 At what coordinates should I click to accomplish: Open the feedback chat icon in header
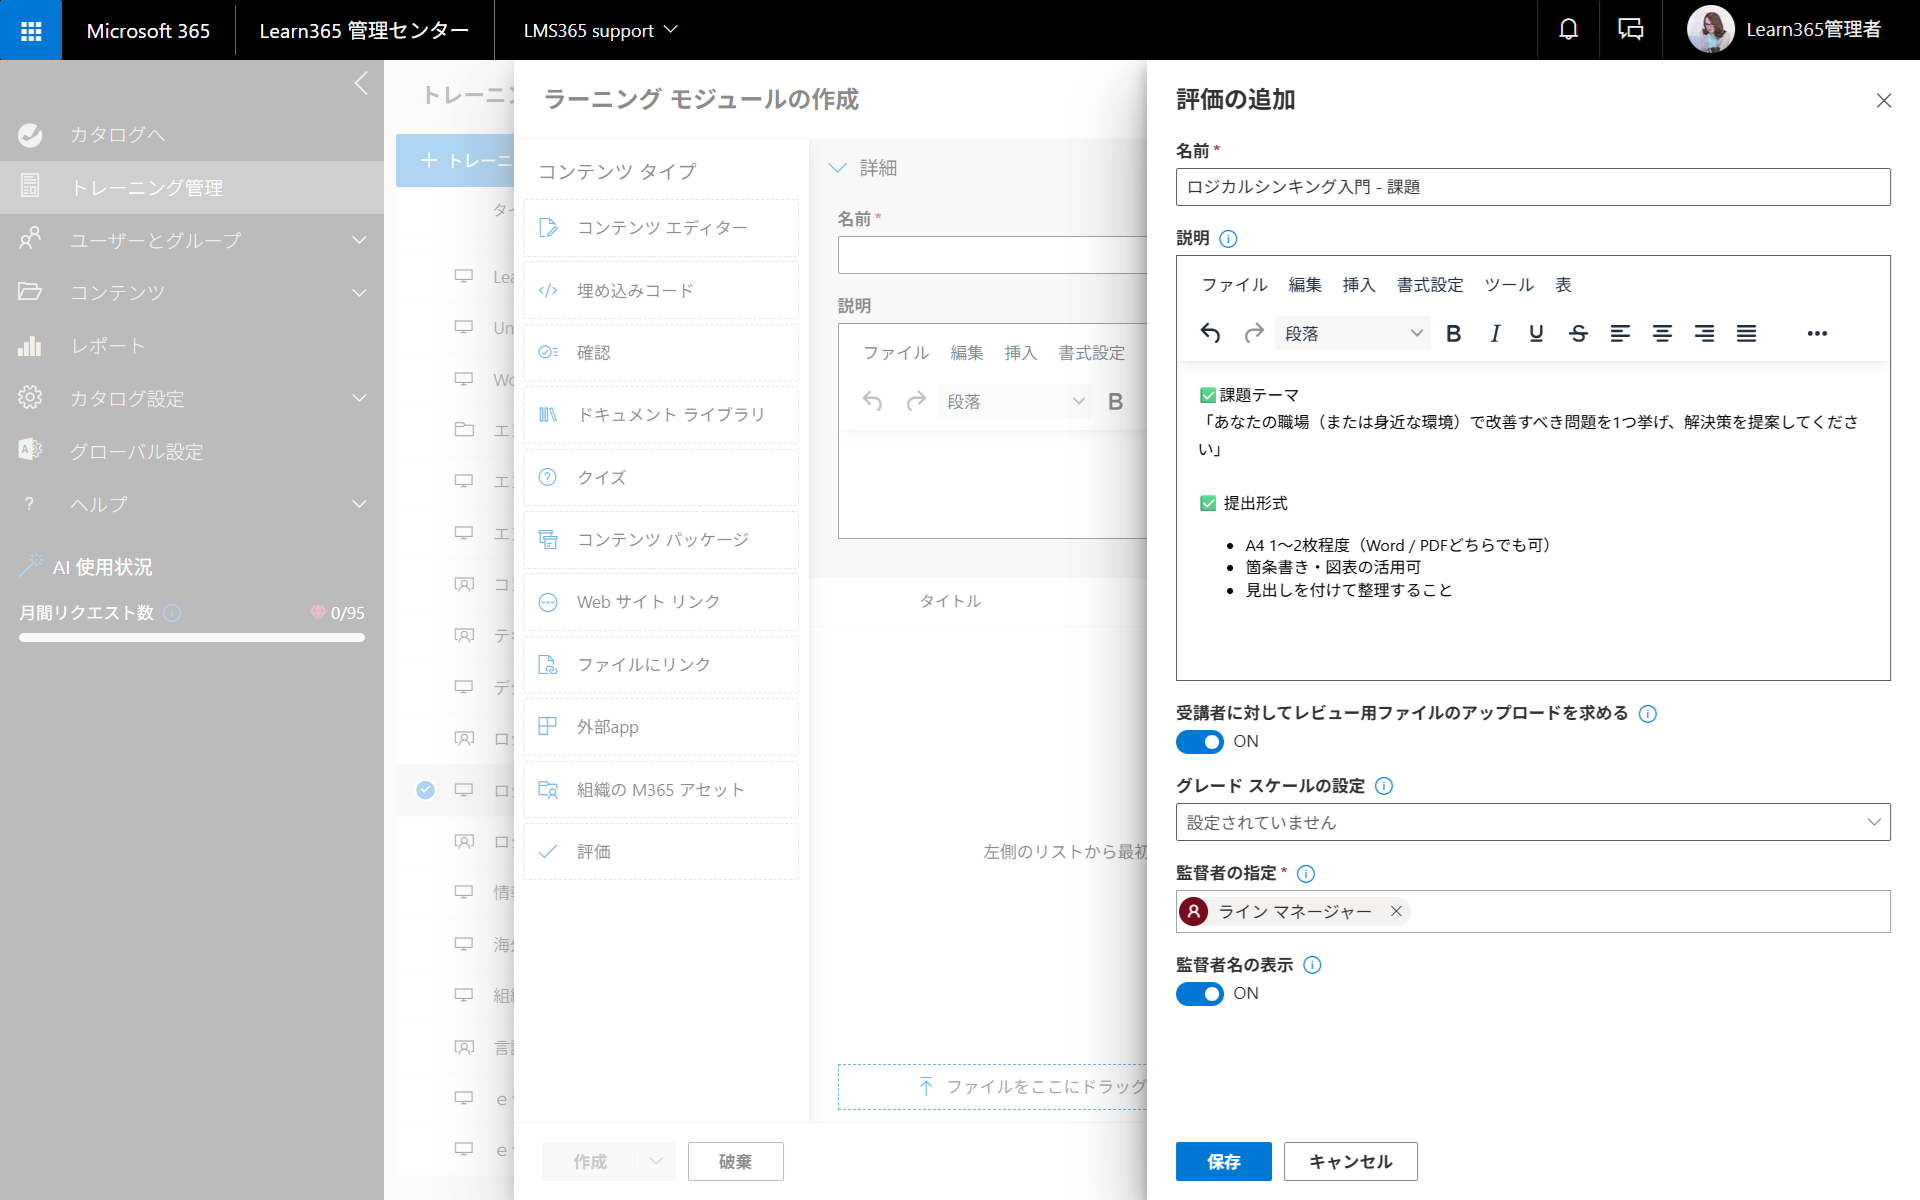pyautogui.click(x=1630, y=30)
